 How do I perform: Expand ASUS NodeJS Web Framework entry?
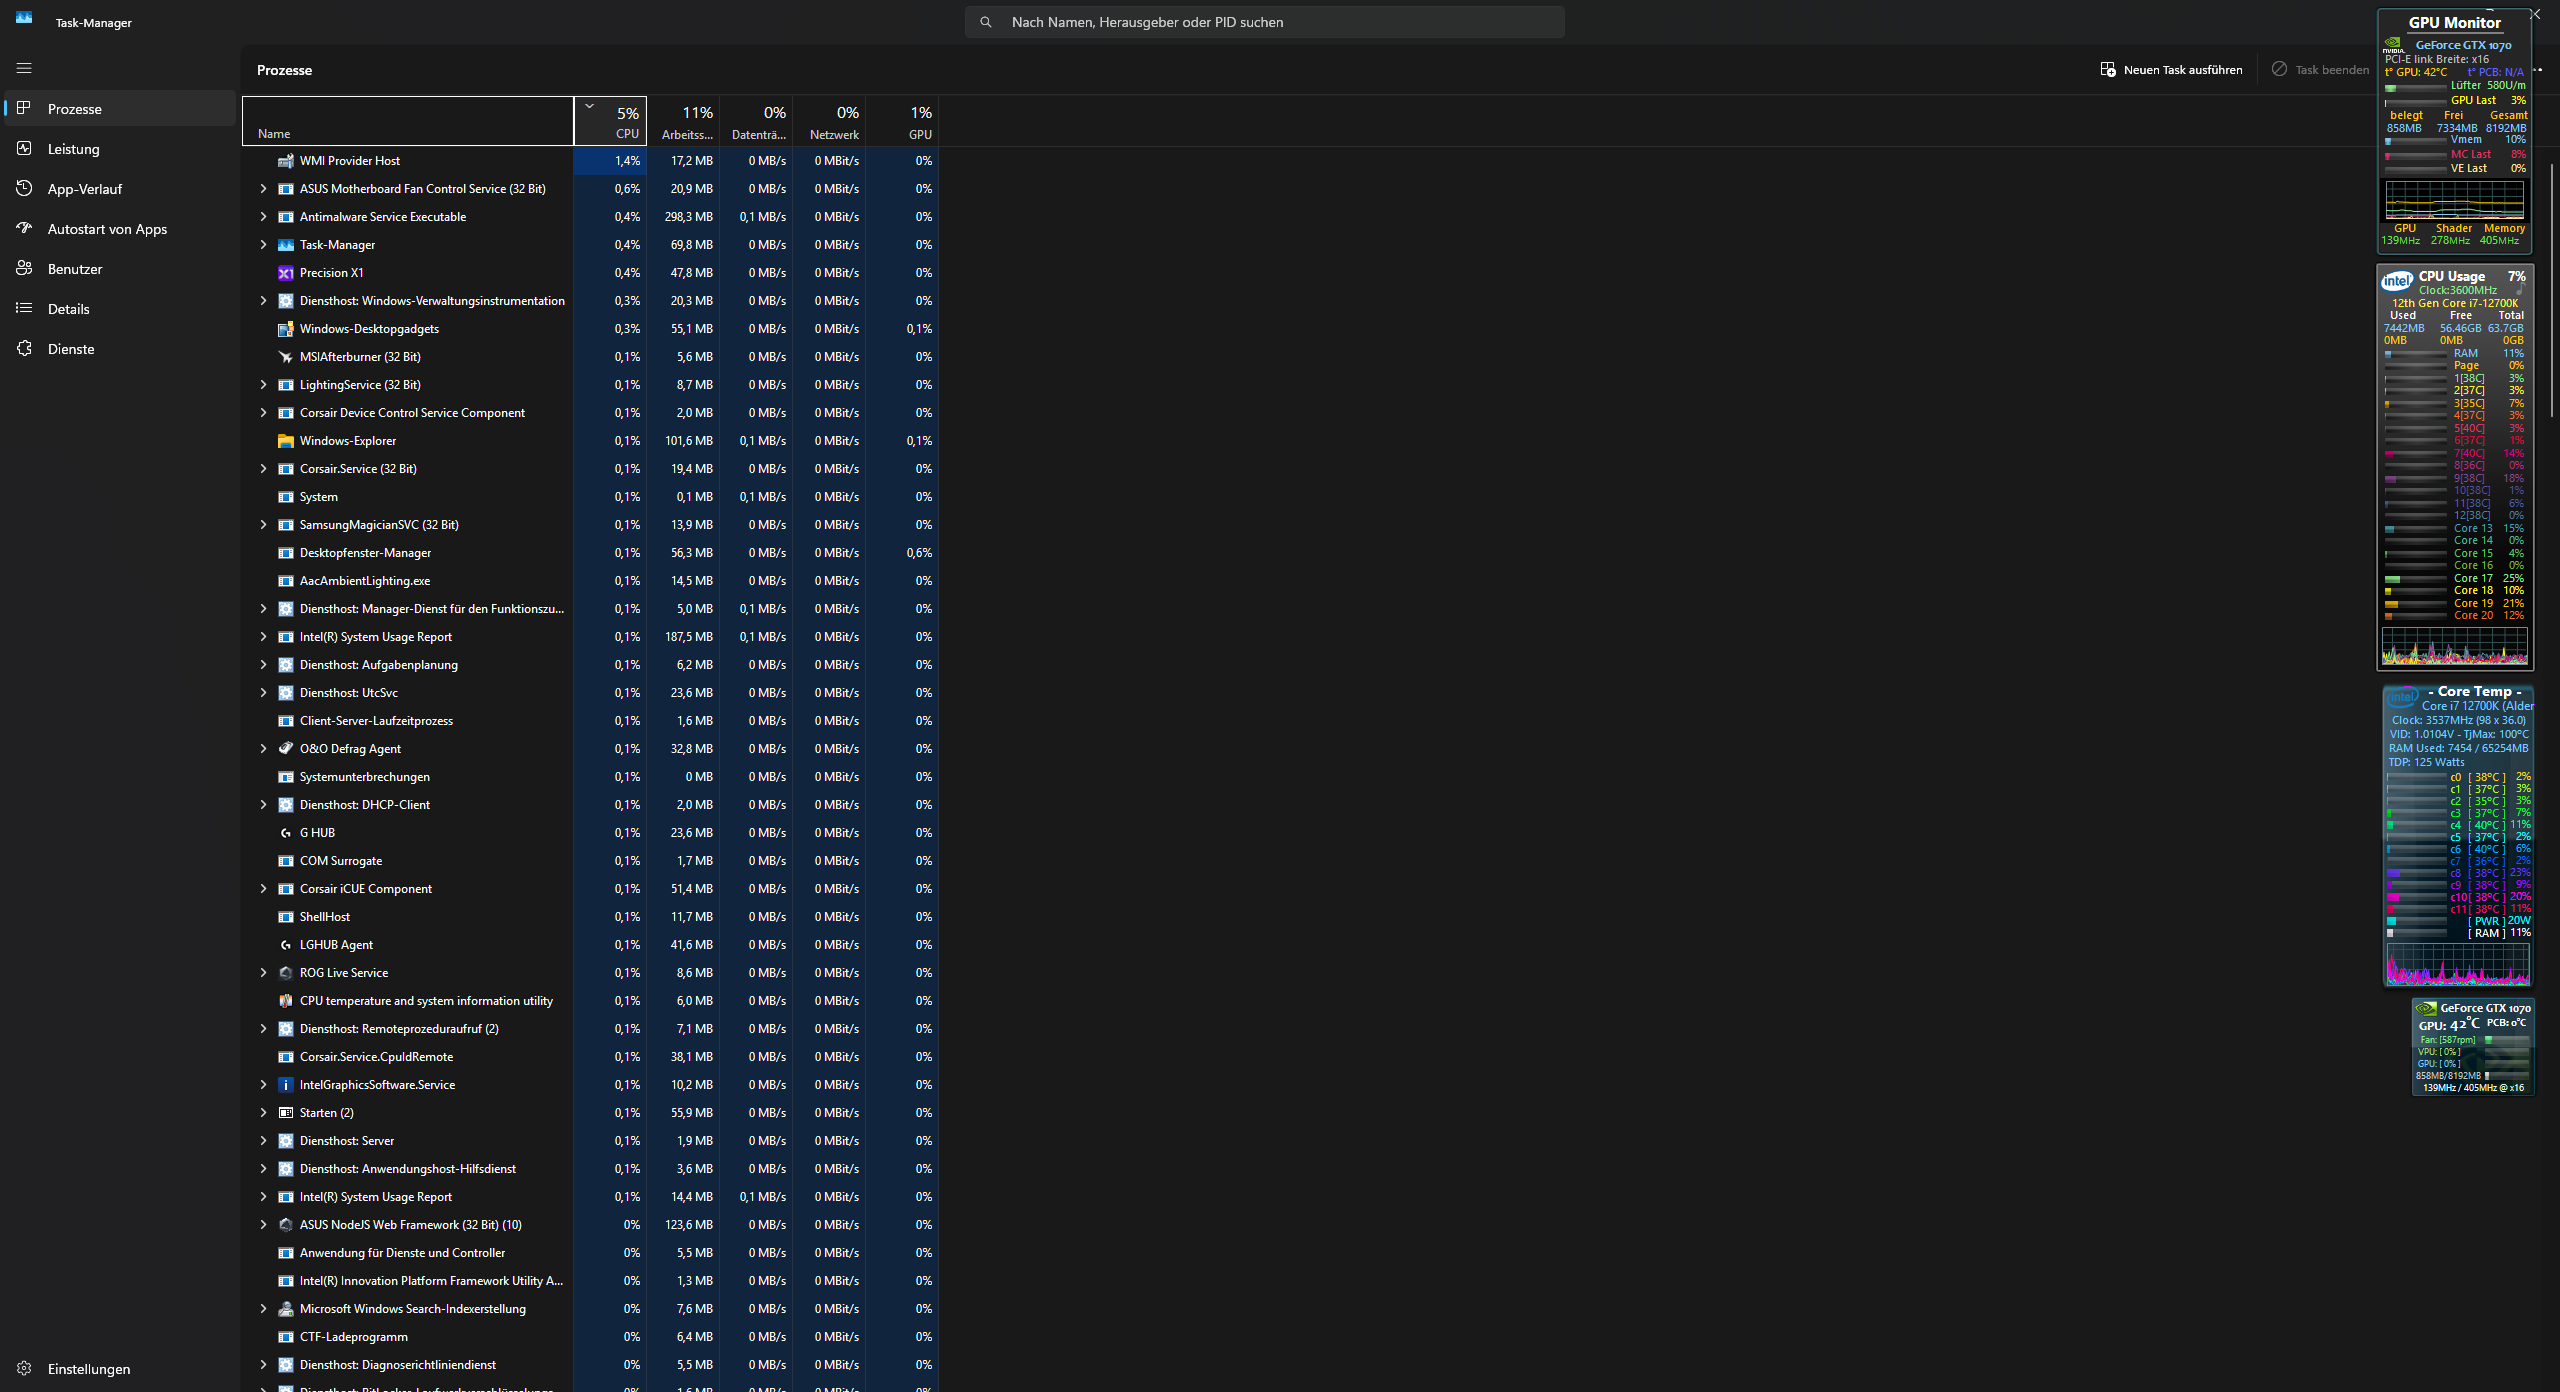point(260,1224)
